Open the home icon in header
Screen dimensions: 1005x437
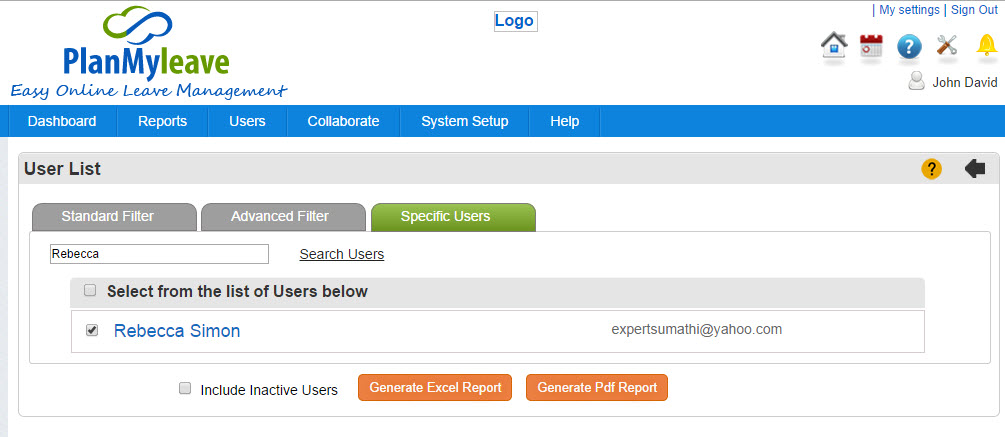834,46
